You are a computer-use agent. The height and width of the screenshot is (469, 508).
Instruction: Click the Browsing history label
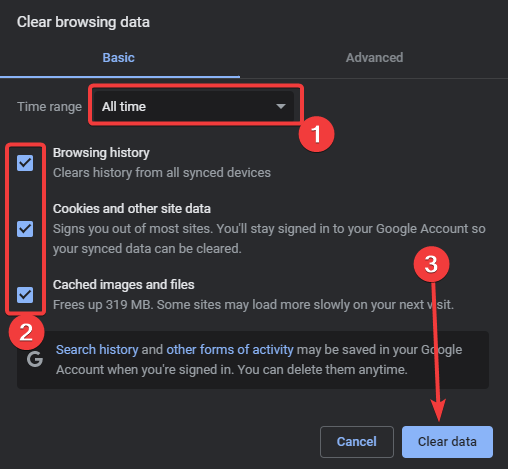tap(101, 153)
